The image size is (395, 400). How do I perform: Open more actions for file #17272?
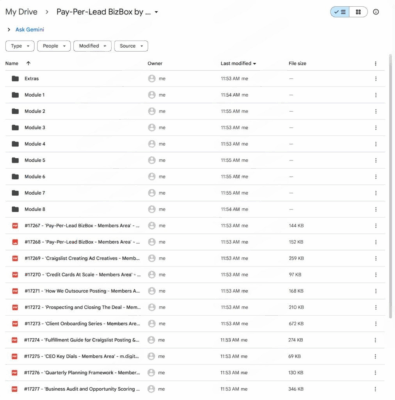[376, 307]
